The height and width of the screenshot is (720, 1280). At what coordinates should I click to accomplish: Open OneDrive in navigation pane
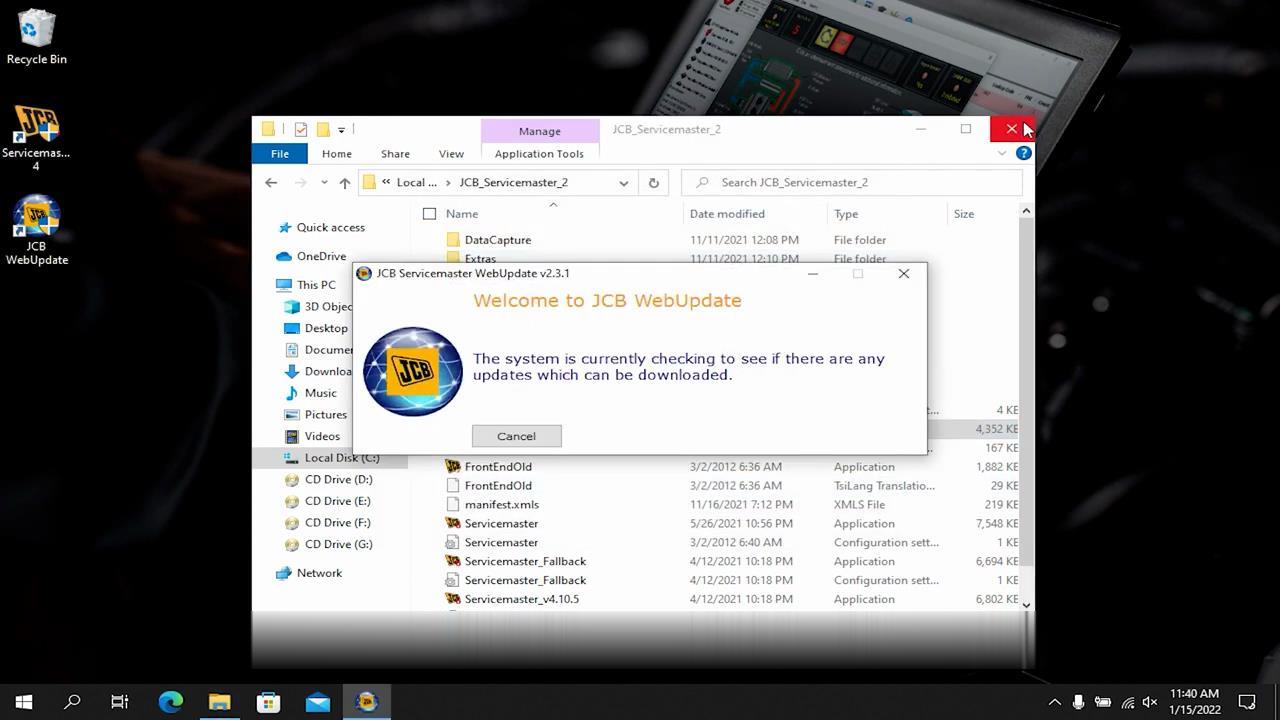point(321,257)
